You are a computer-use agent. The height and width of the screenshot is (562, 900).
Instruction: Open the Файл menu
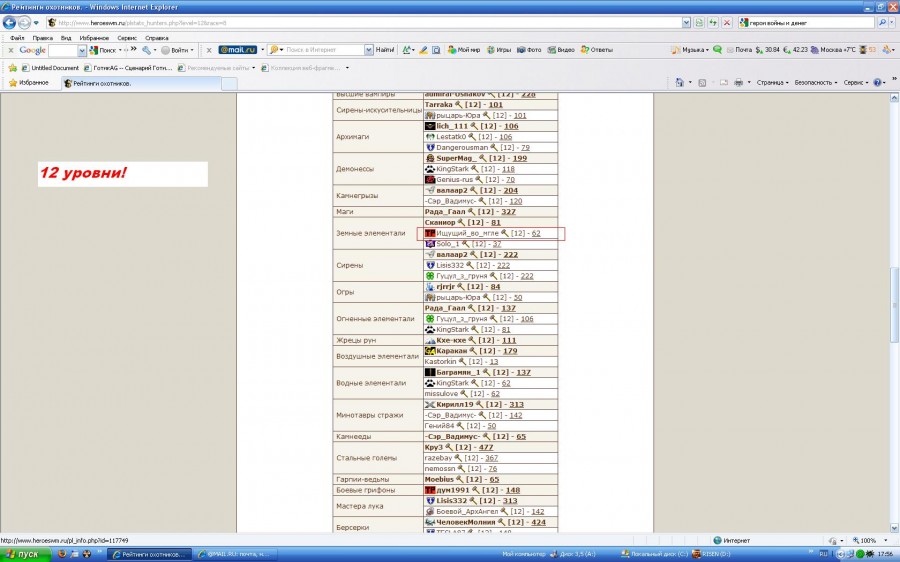click(x=17, y=38)
